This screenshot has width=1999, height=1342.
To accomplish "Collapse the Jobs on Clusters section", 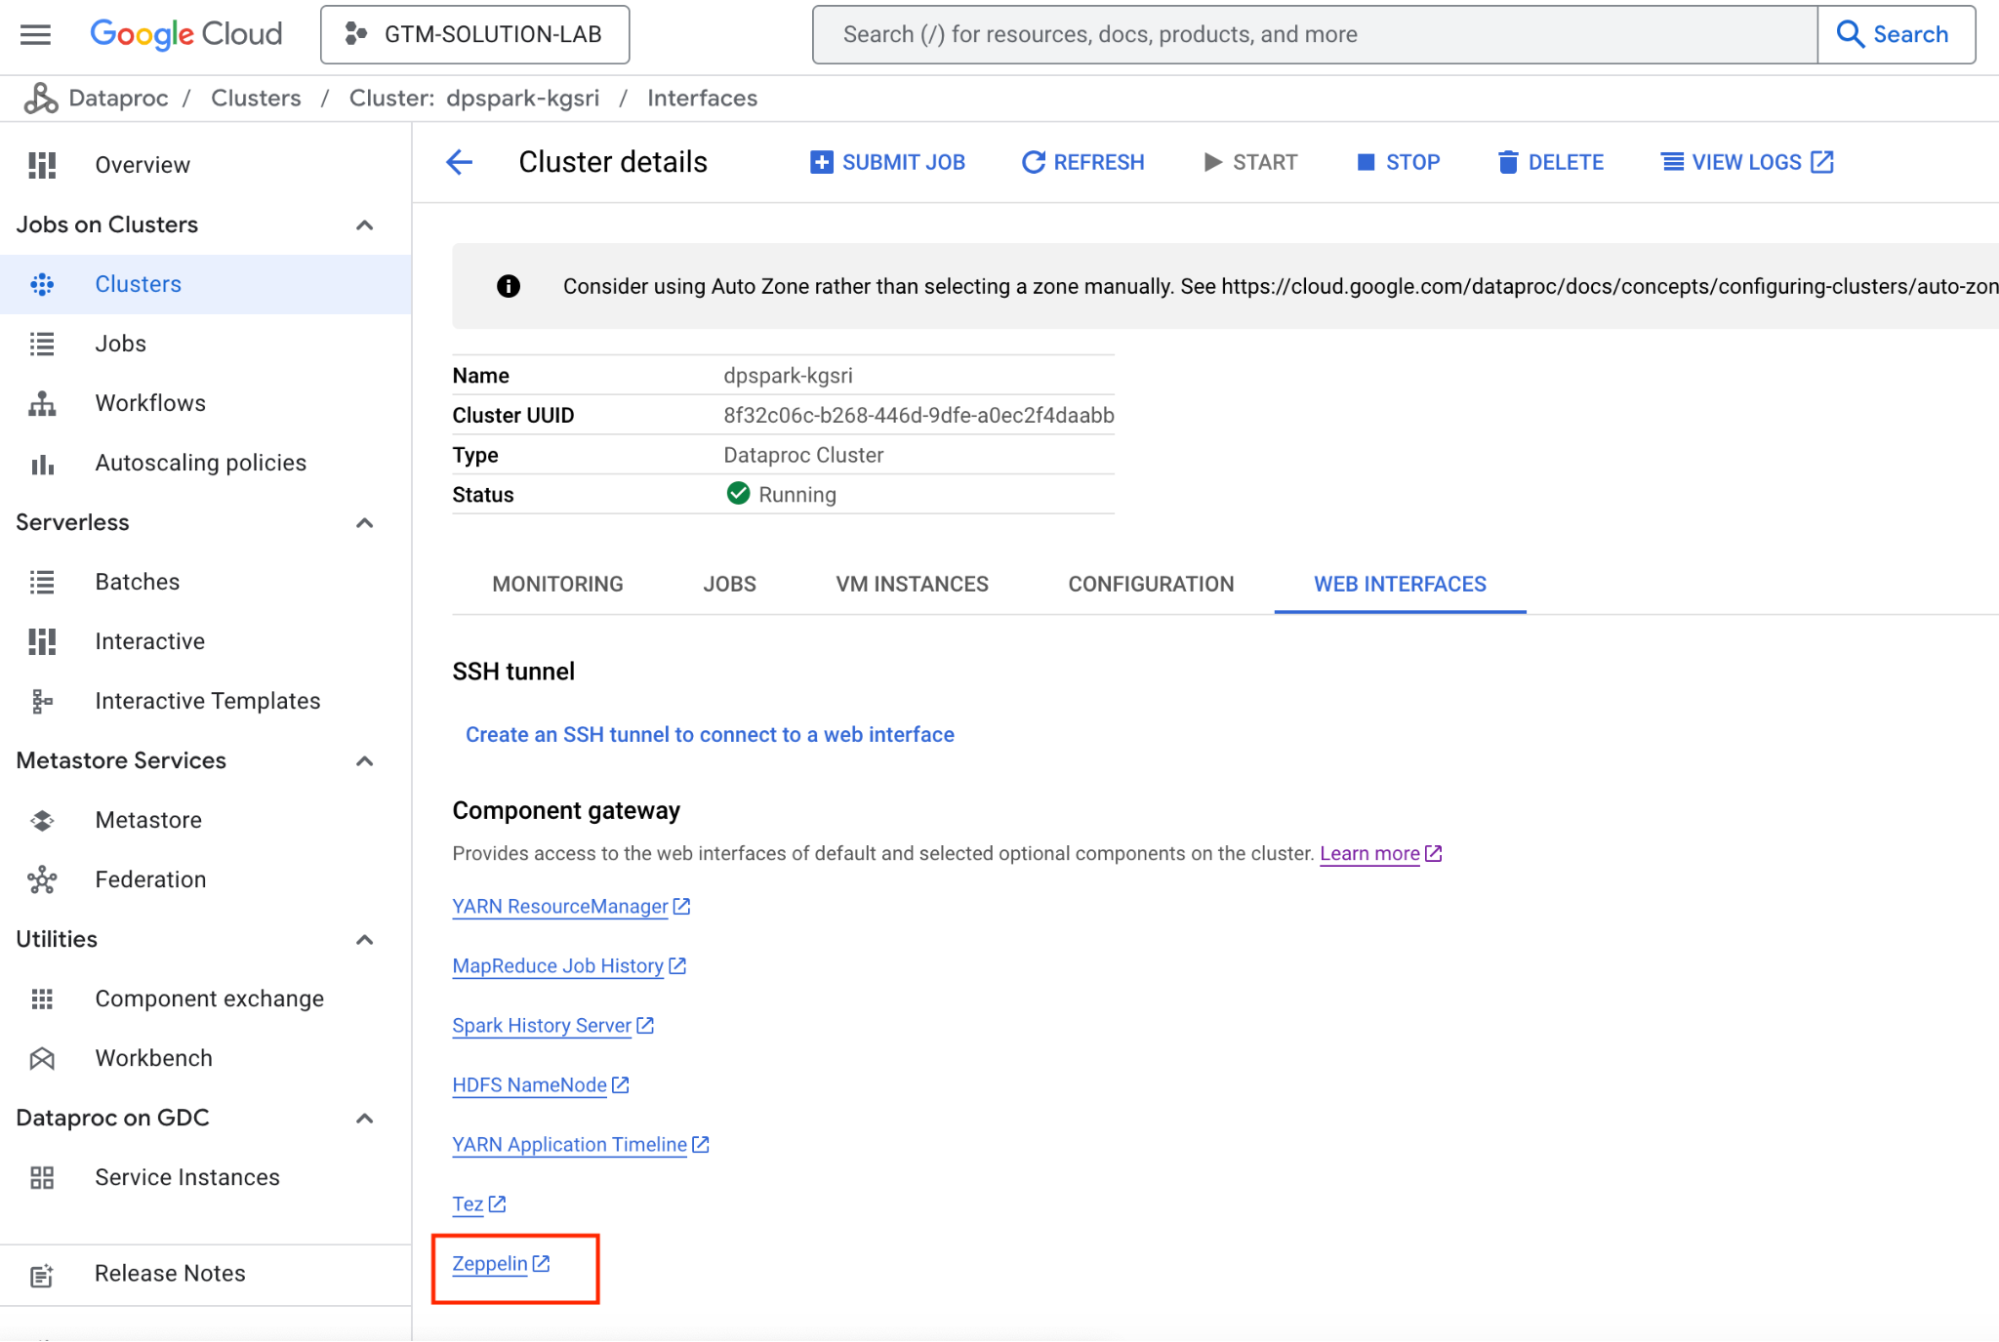I will (365, 225).
